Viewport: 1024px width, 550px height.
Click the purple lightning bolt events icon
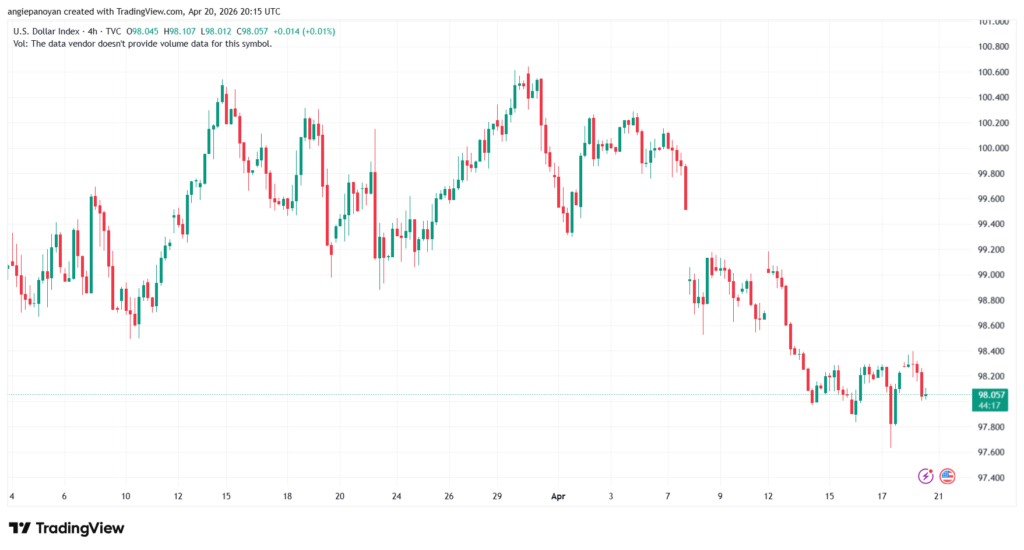[926, 476]
